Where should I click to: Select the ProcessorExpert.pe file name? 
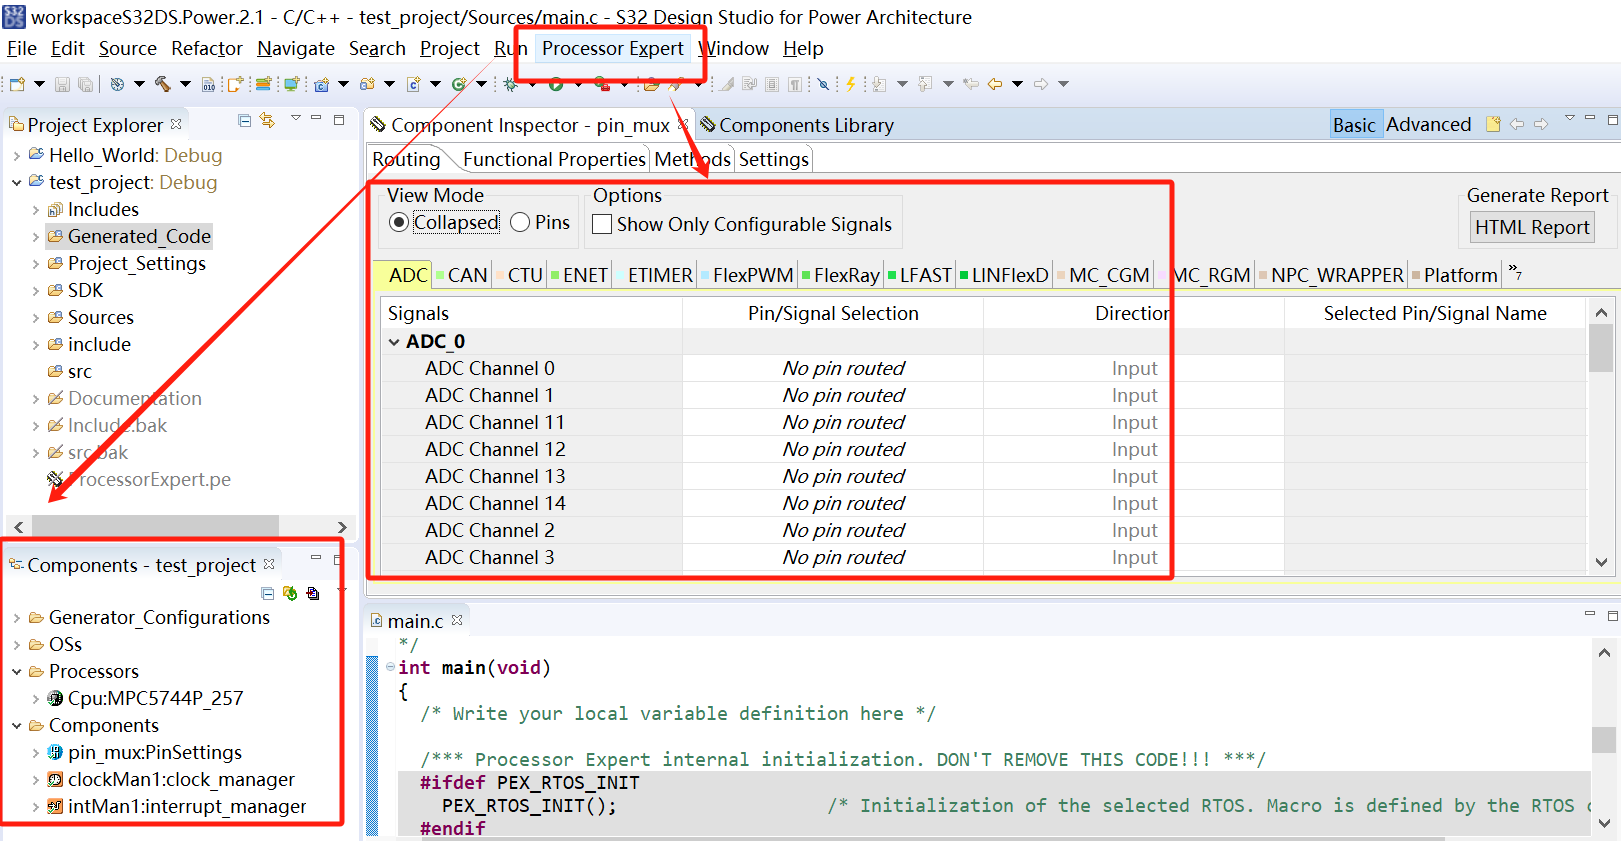click(151, 479)
